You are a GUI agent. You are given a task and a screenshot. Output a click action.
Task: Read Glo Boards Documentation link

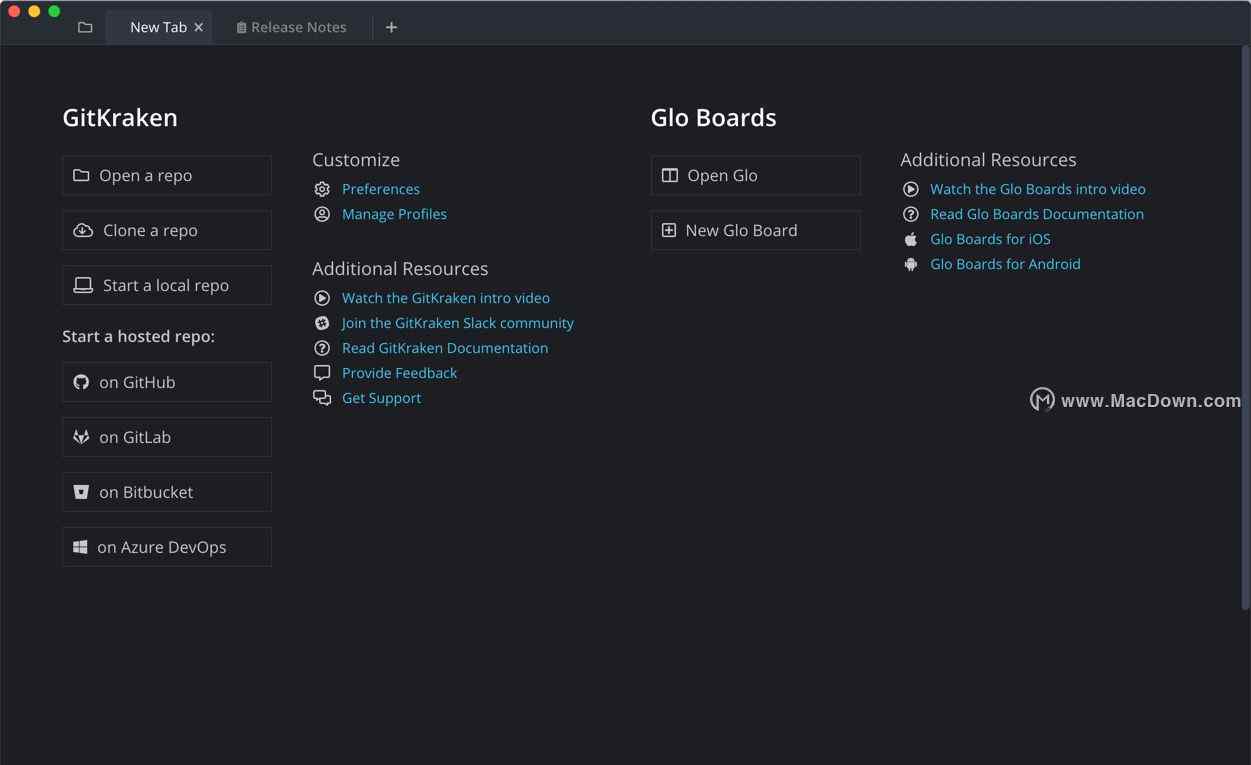1037,214
